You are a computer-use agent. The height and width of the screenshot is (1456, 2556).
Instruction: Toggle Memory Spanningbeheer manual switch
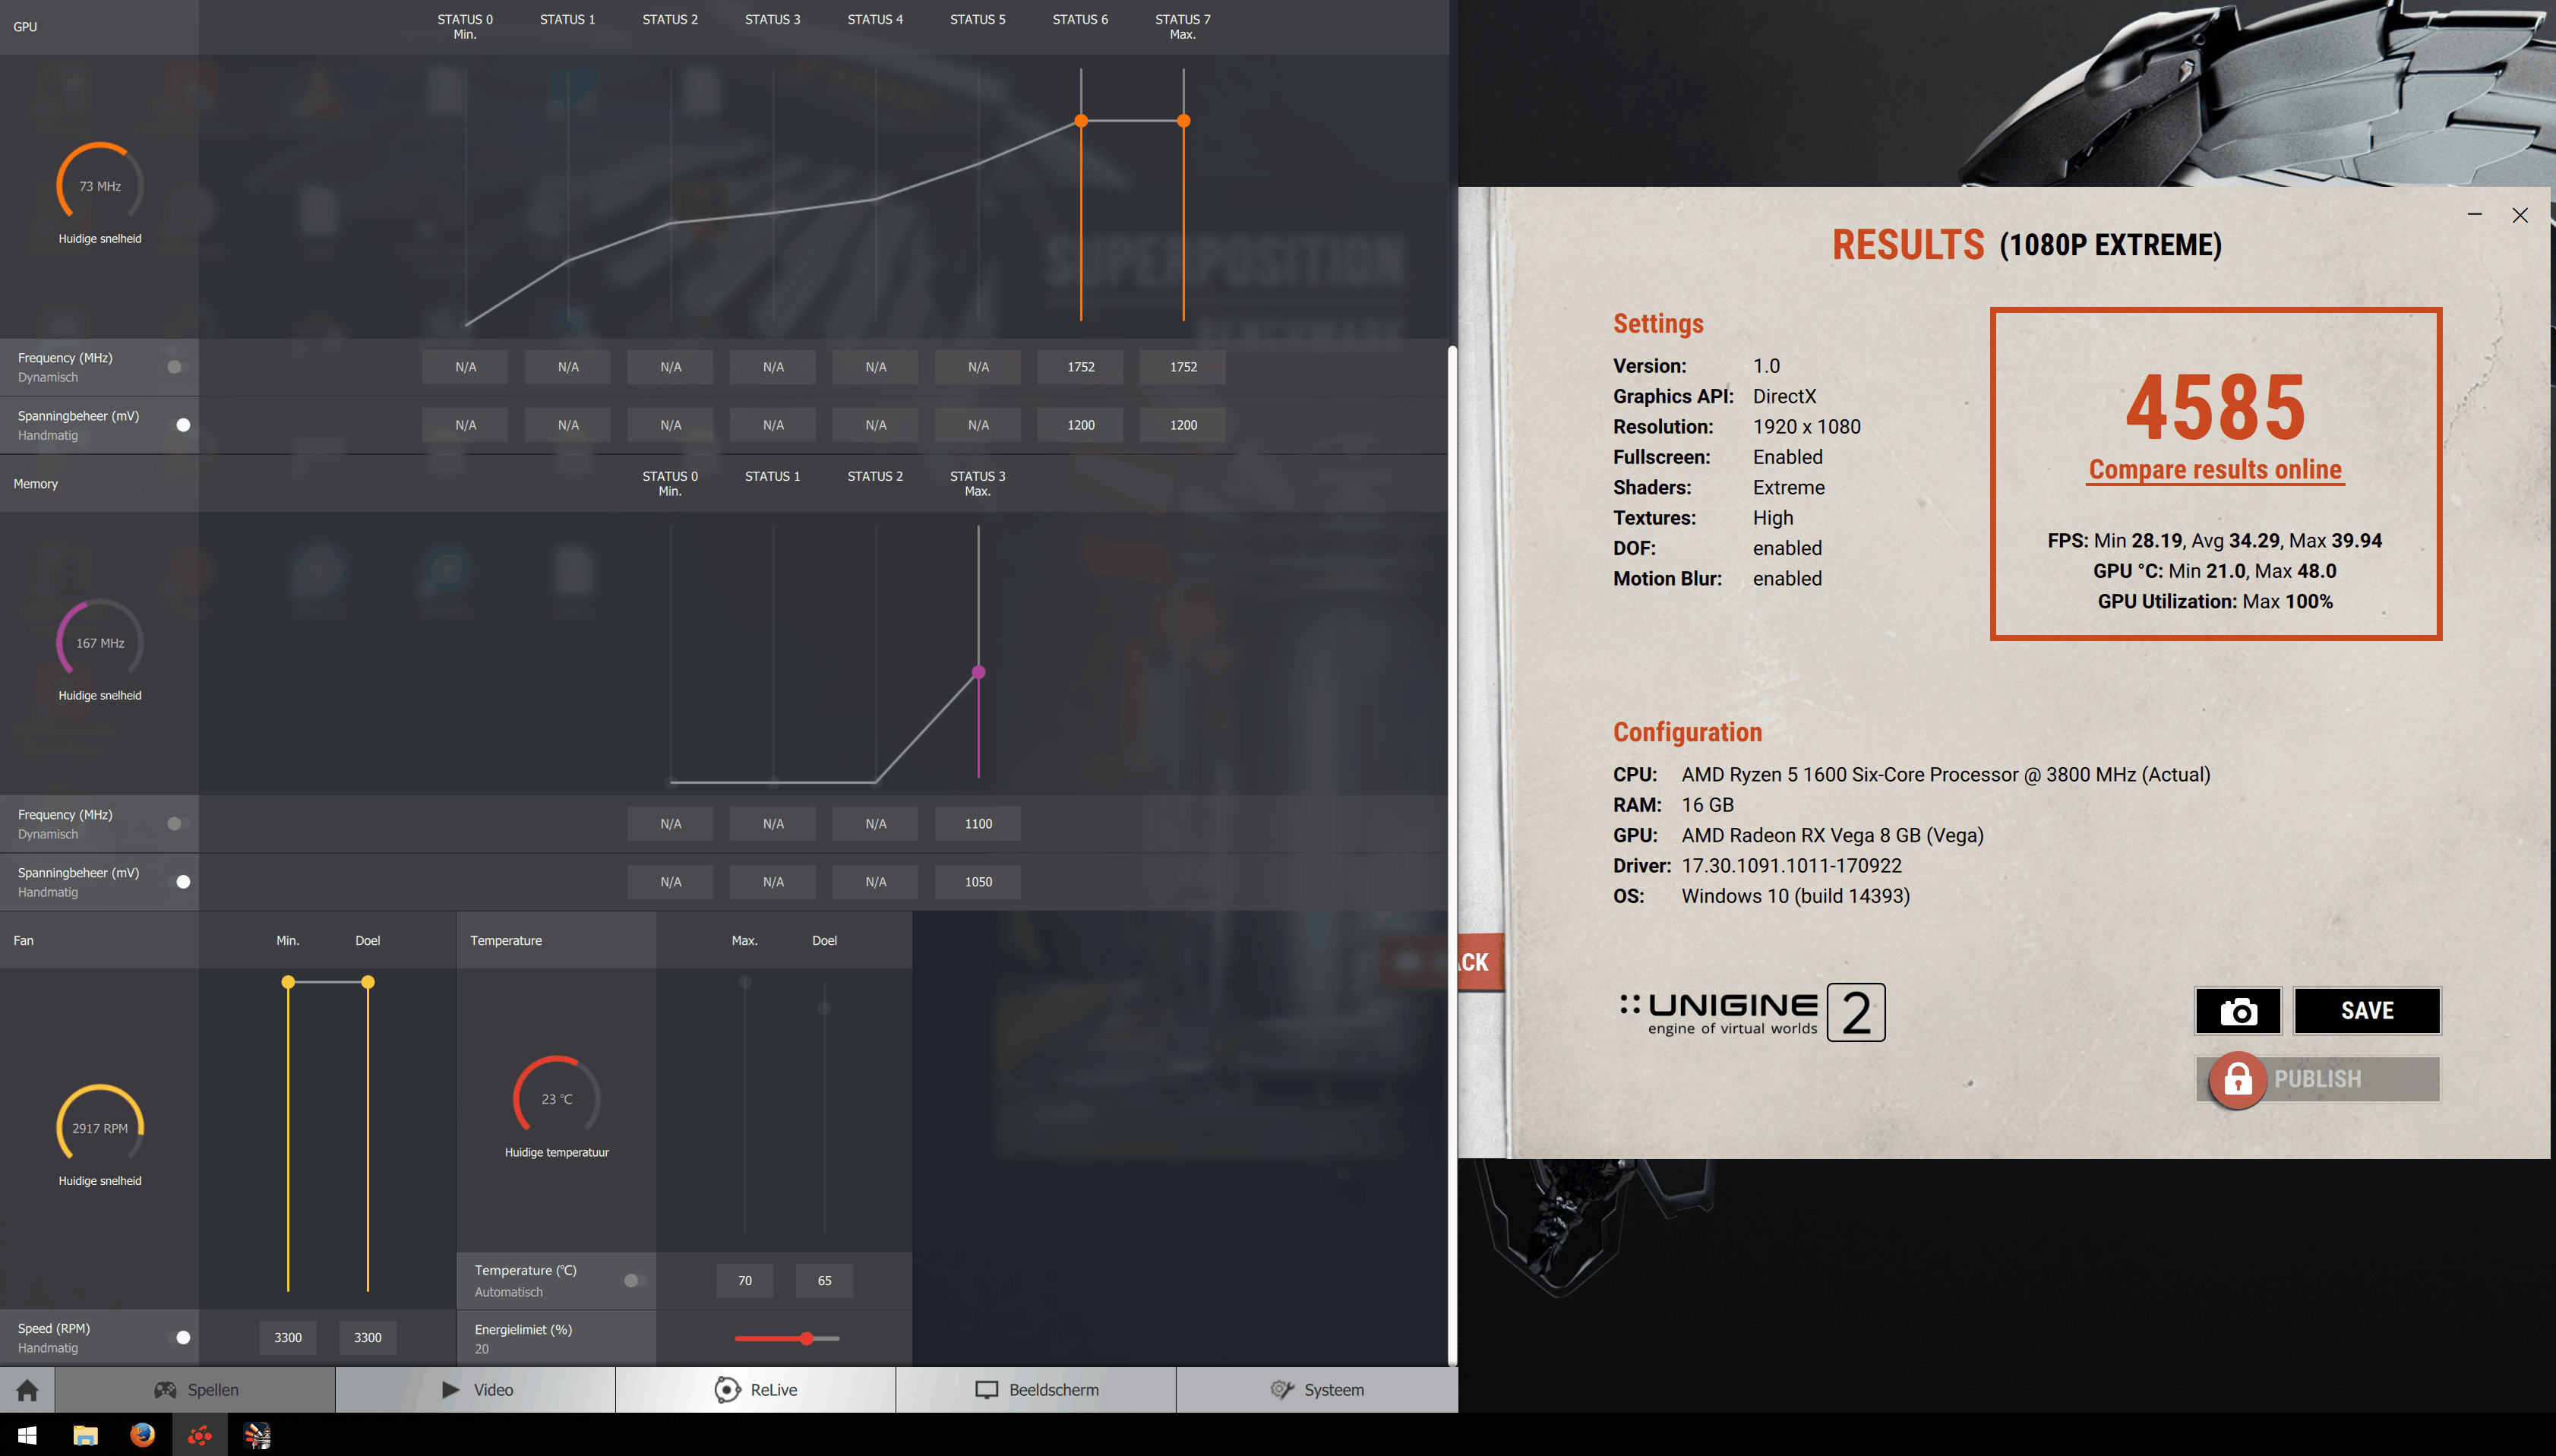[179, 882]
